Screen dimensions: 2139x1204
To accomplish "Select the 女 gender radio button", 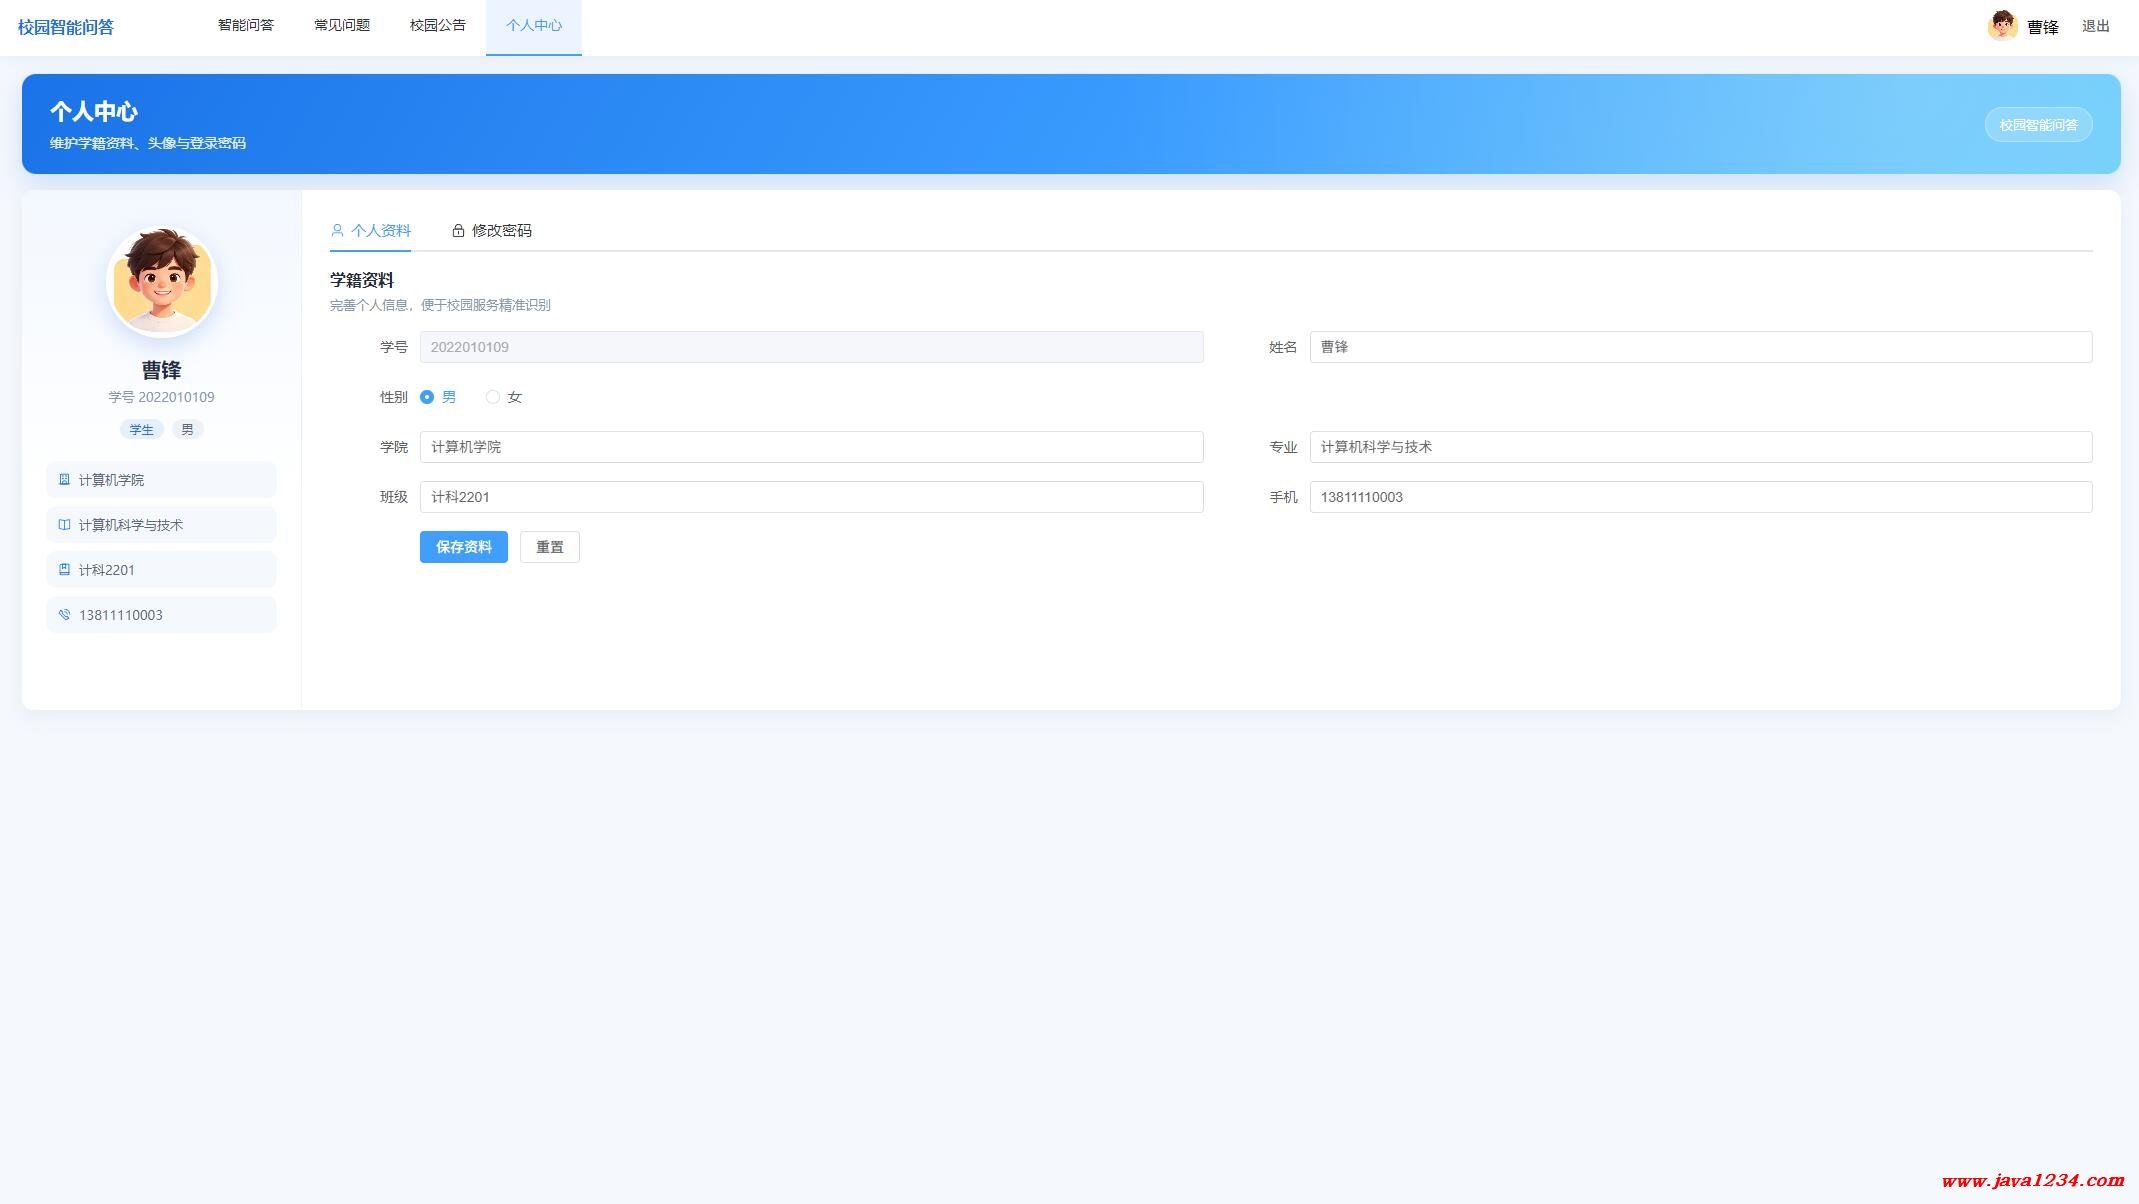I will [x=493, y=397].
